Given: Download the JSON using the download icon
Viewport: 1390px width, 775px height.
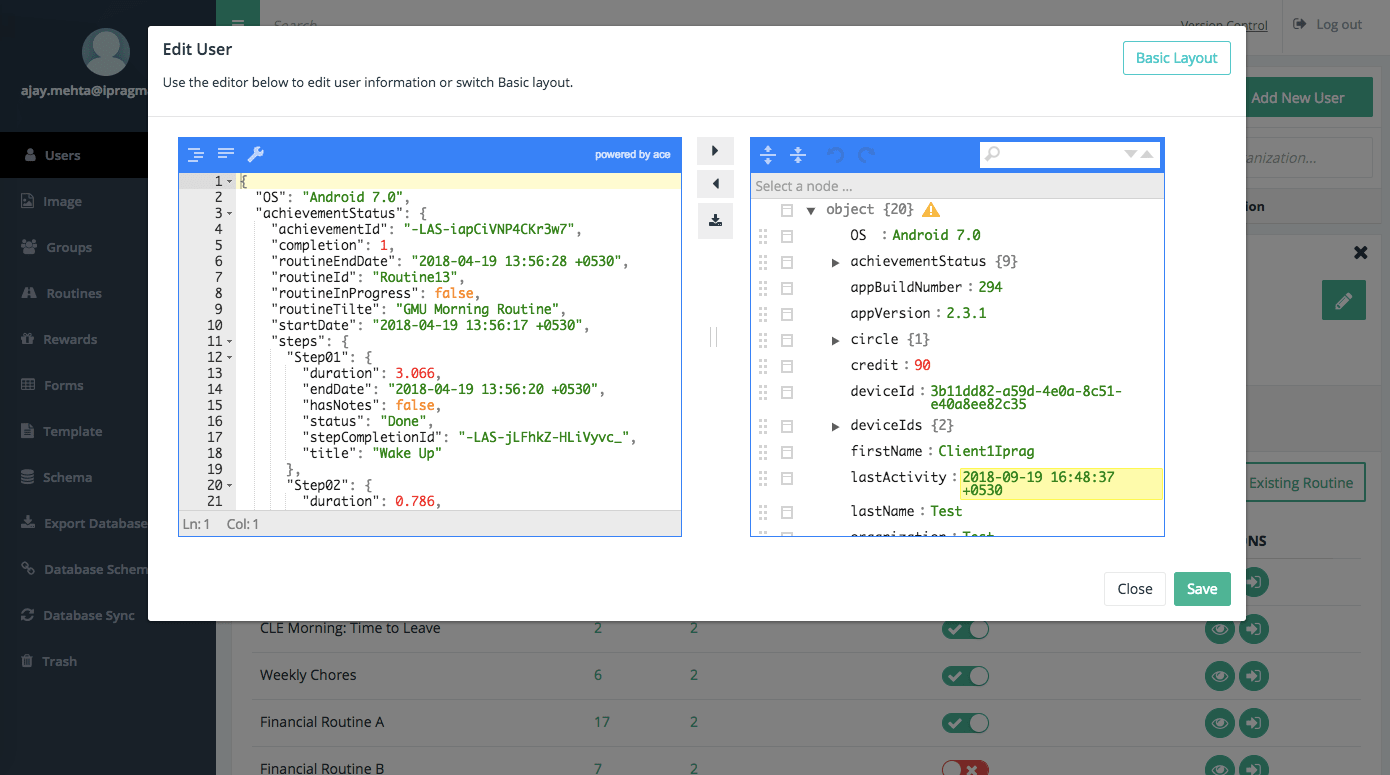Looking at the screenshot, I should click(715, 221).
